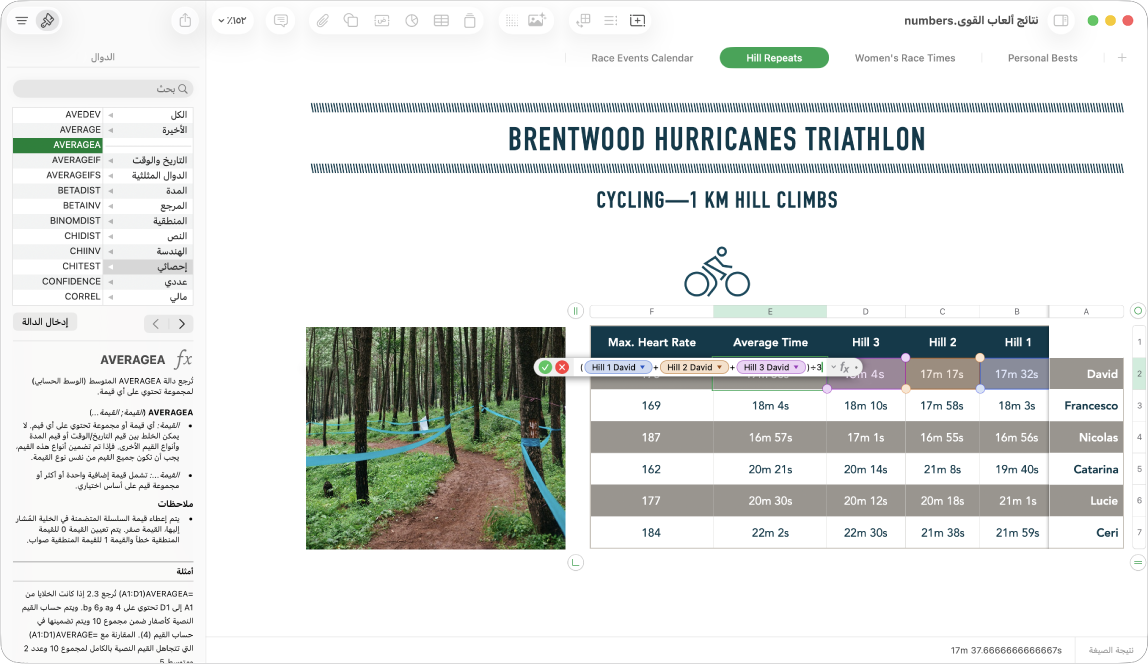
Task: Open the Hill 3 David token dropdown
Action: [796, 368]
